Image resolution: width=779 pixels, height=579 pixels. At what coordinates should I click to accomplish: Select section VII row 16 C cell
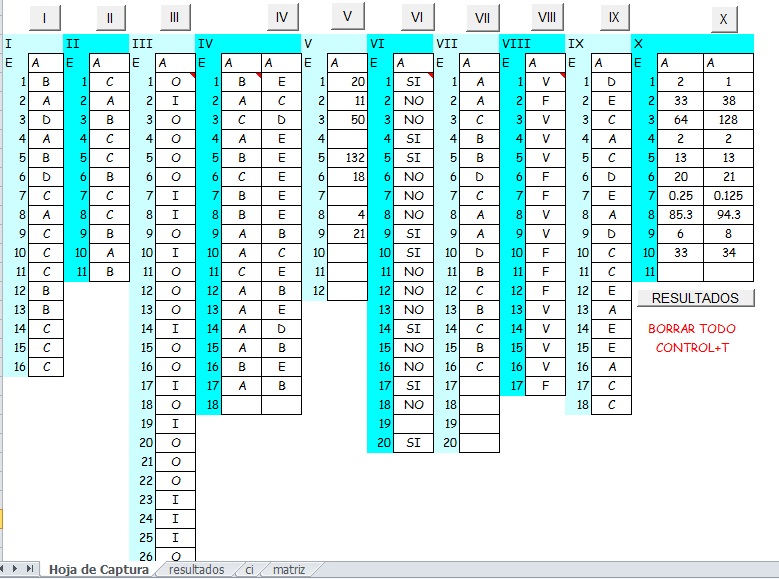pos(479,367)
